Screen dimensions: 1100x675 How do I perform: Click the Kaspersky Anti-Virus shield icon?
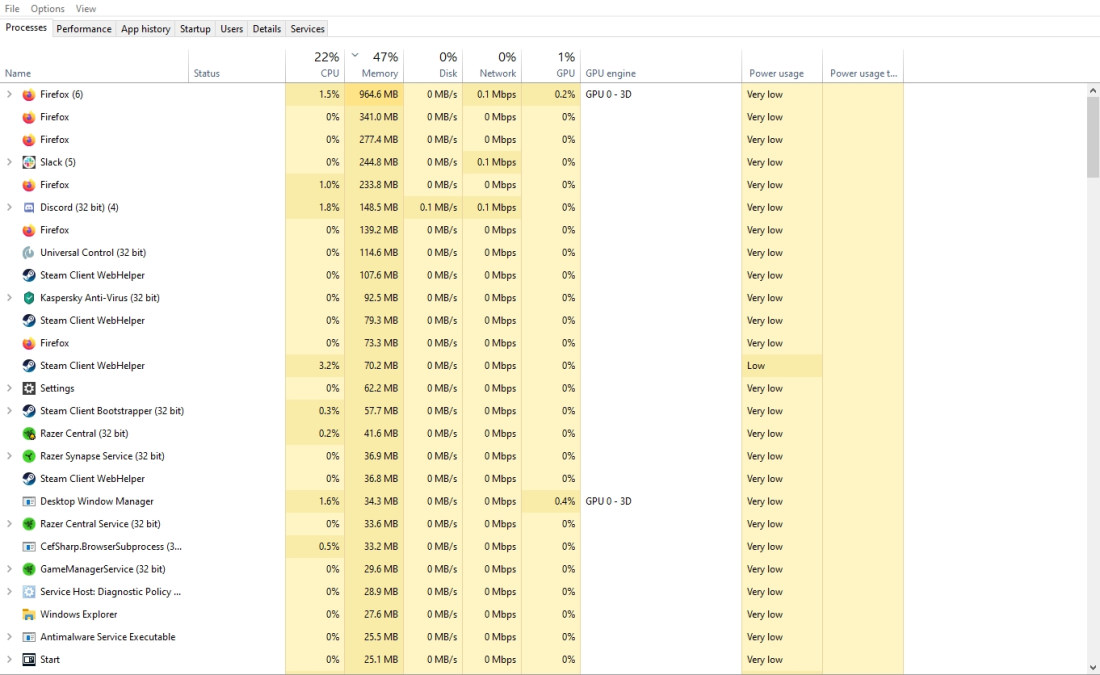click(x=29, y=298)
